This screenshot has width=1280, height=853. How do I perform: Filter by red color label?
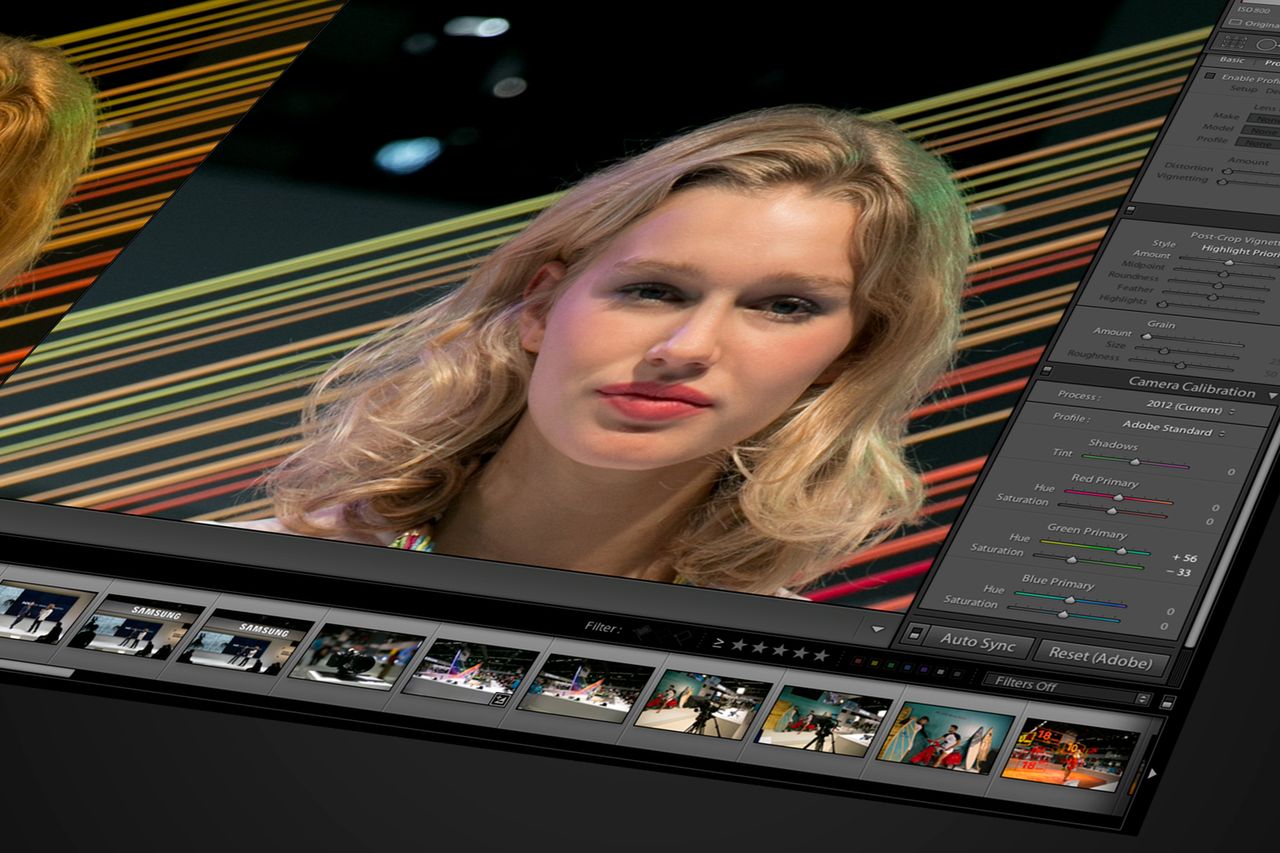pos(858,661)
